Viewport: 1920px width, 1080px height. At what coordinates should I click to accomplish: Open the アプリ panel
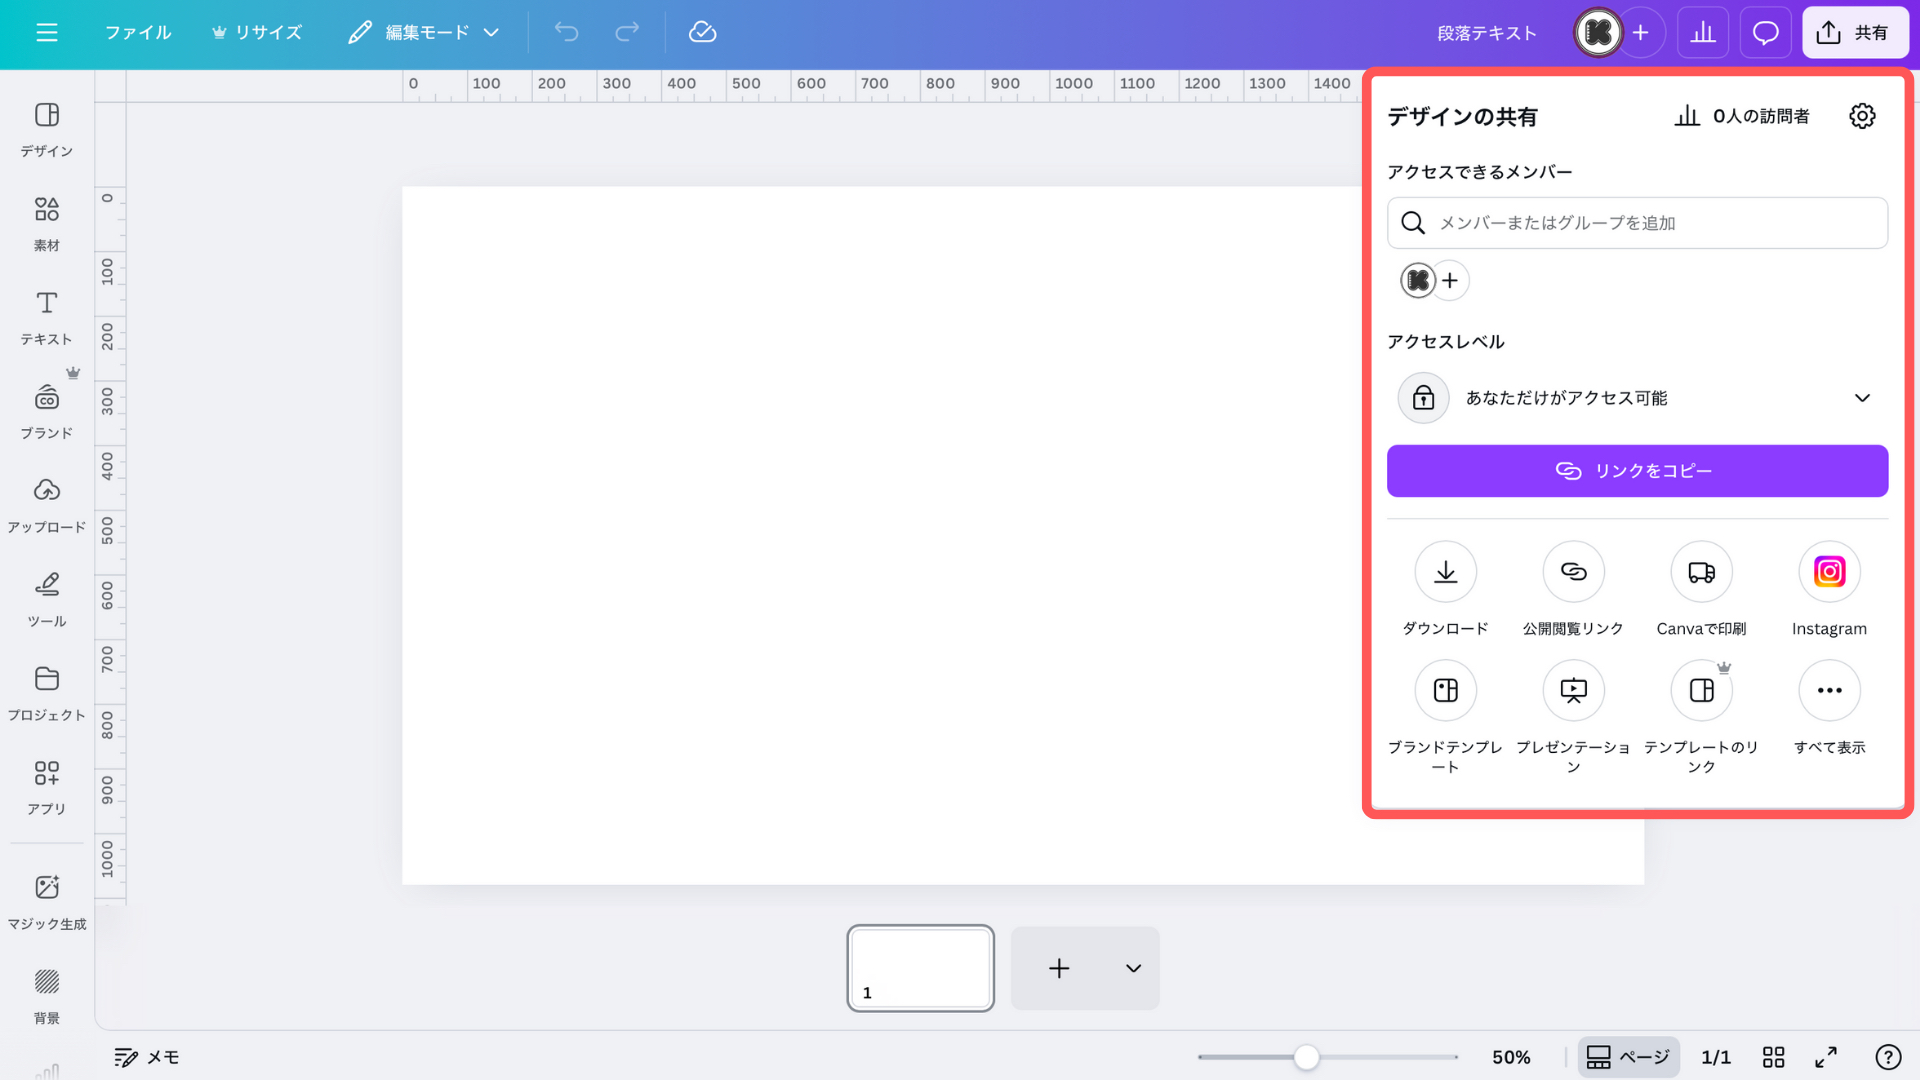coord(47,788)
